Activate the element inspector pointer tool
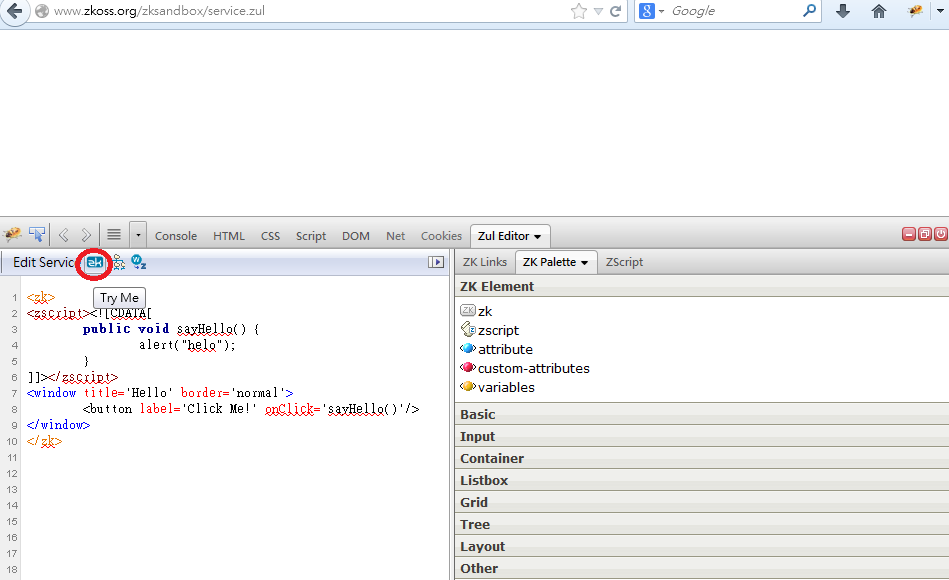The image size is (949, 580). (x=36, y=234)
